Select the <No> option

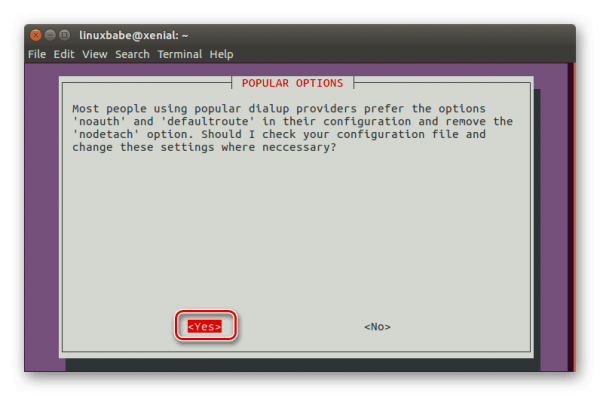click(377, 327)
